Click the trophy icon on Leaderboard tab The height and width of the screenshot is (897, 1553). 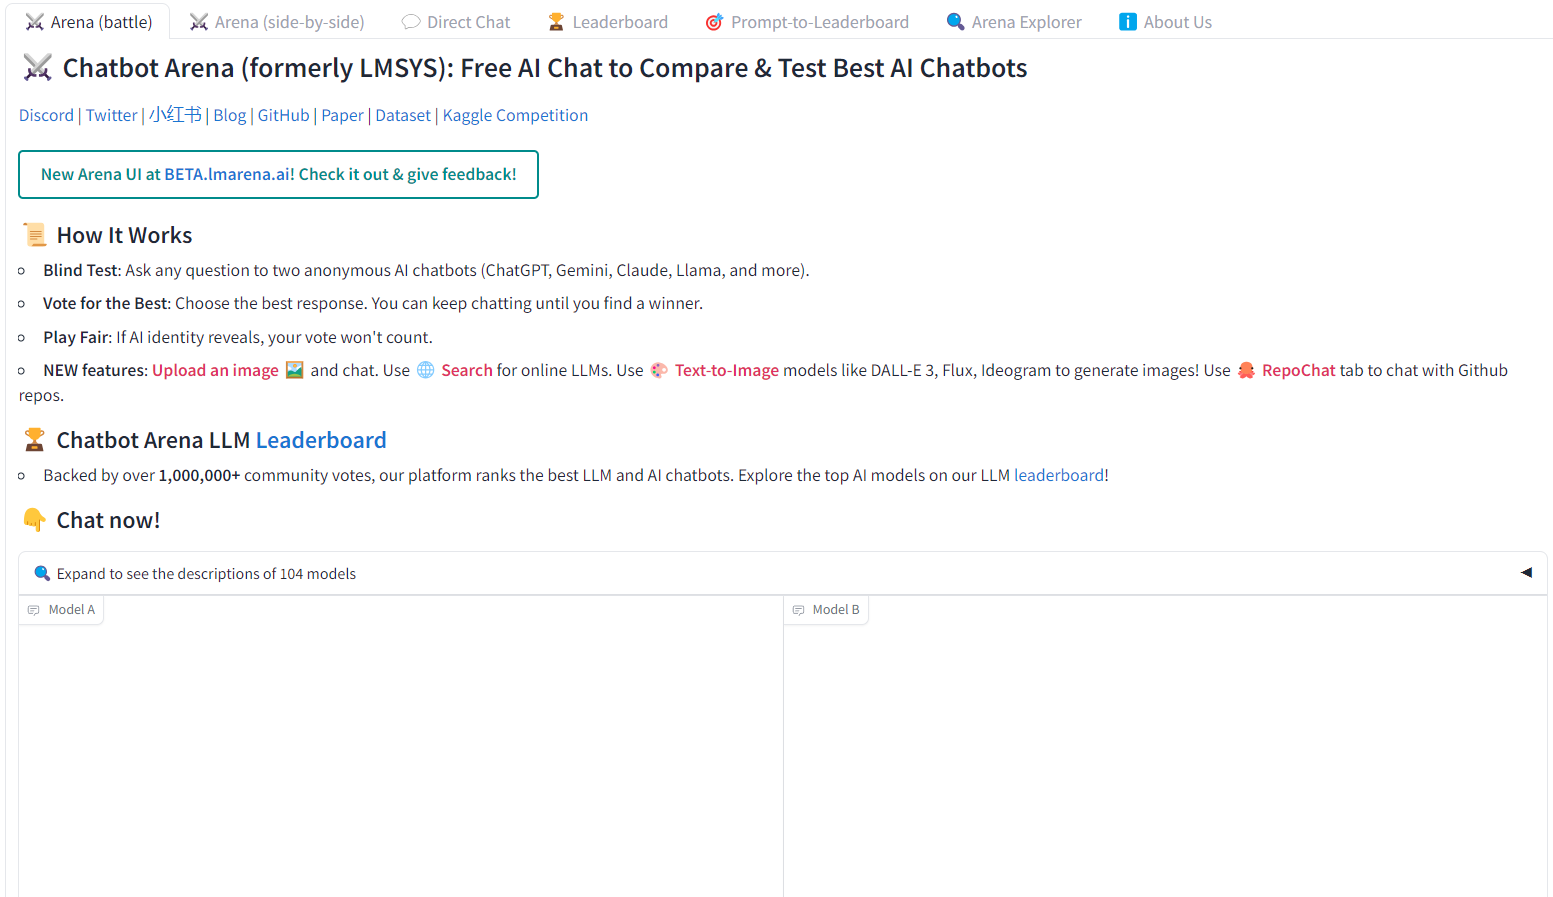(x=556, y=22)
